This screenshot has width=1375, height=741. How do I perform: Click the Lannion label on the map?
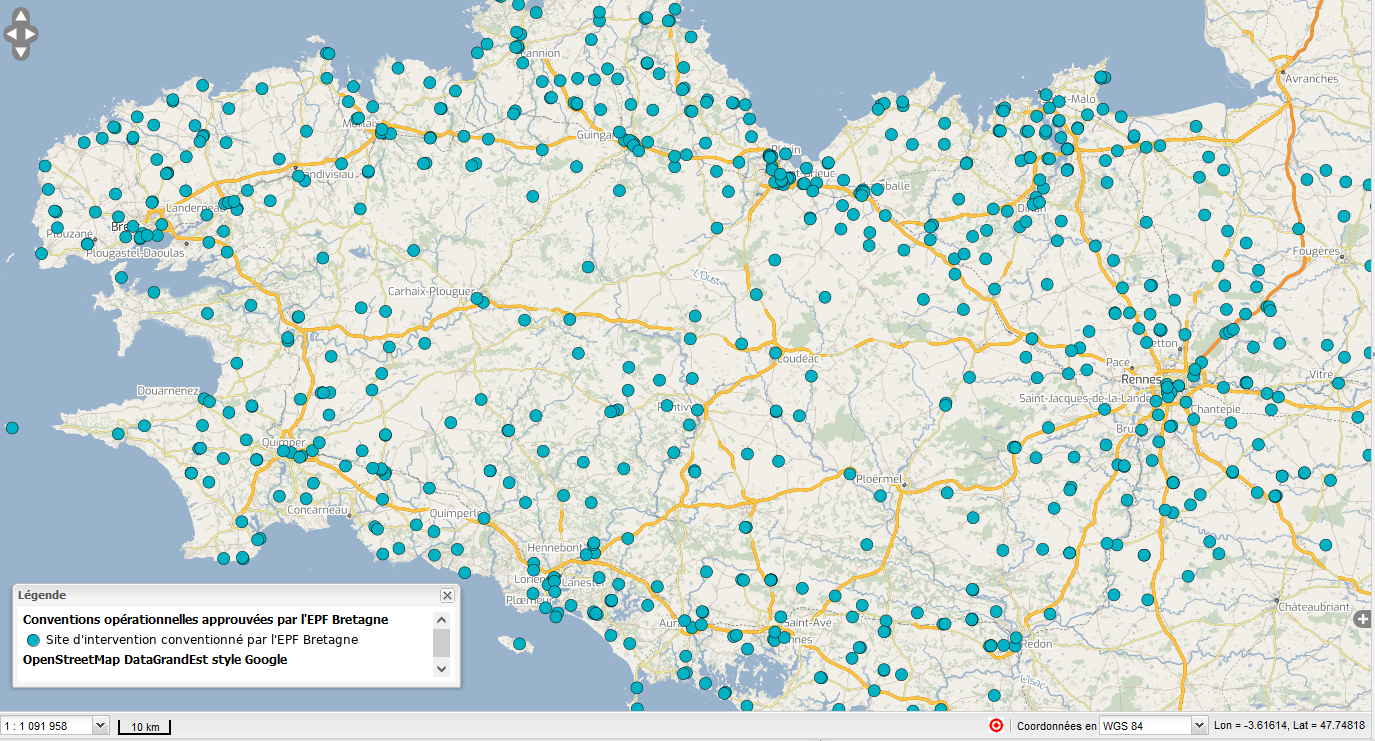pos(539,54)
